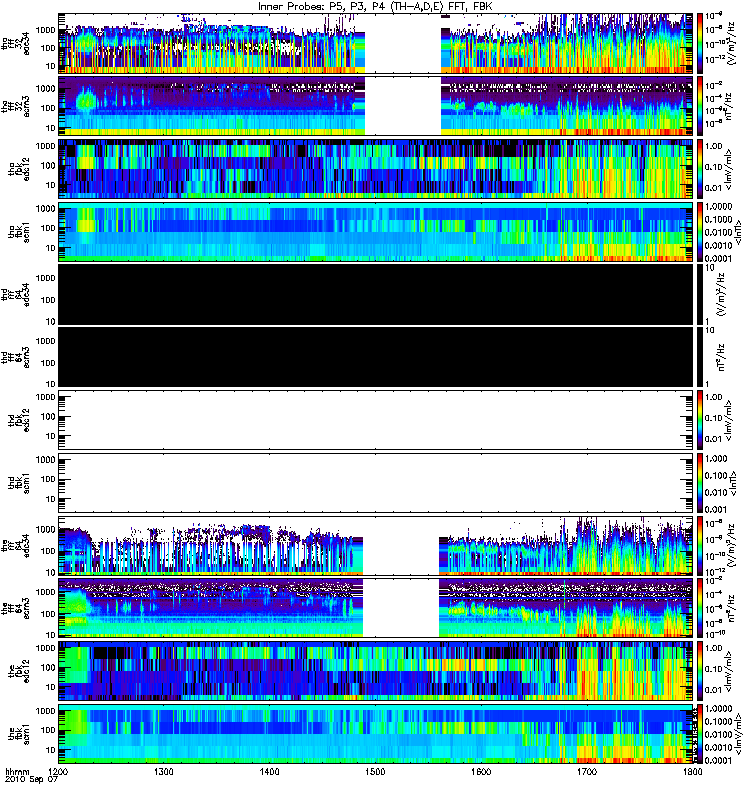
Task: Click the 1700 time axis label
Action: pyautogui.click(x=586, y=771)
